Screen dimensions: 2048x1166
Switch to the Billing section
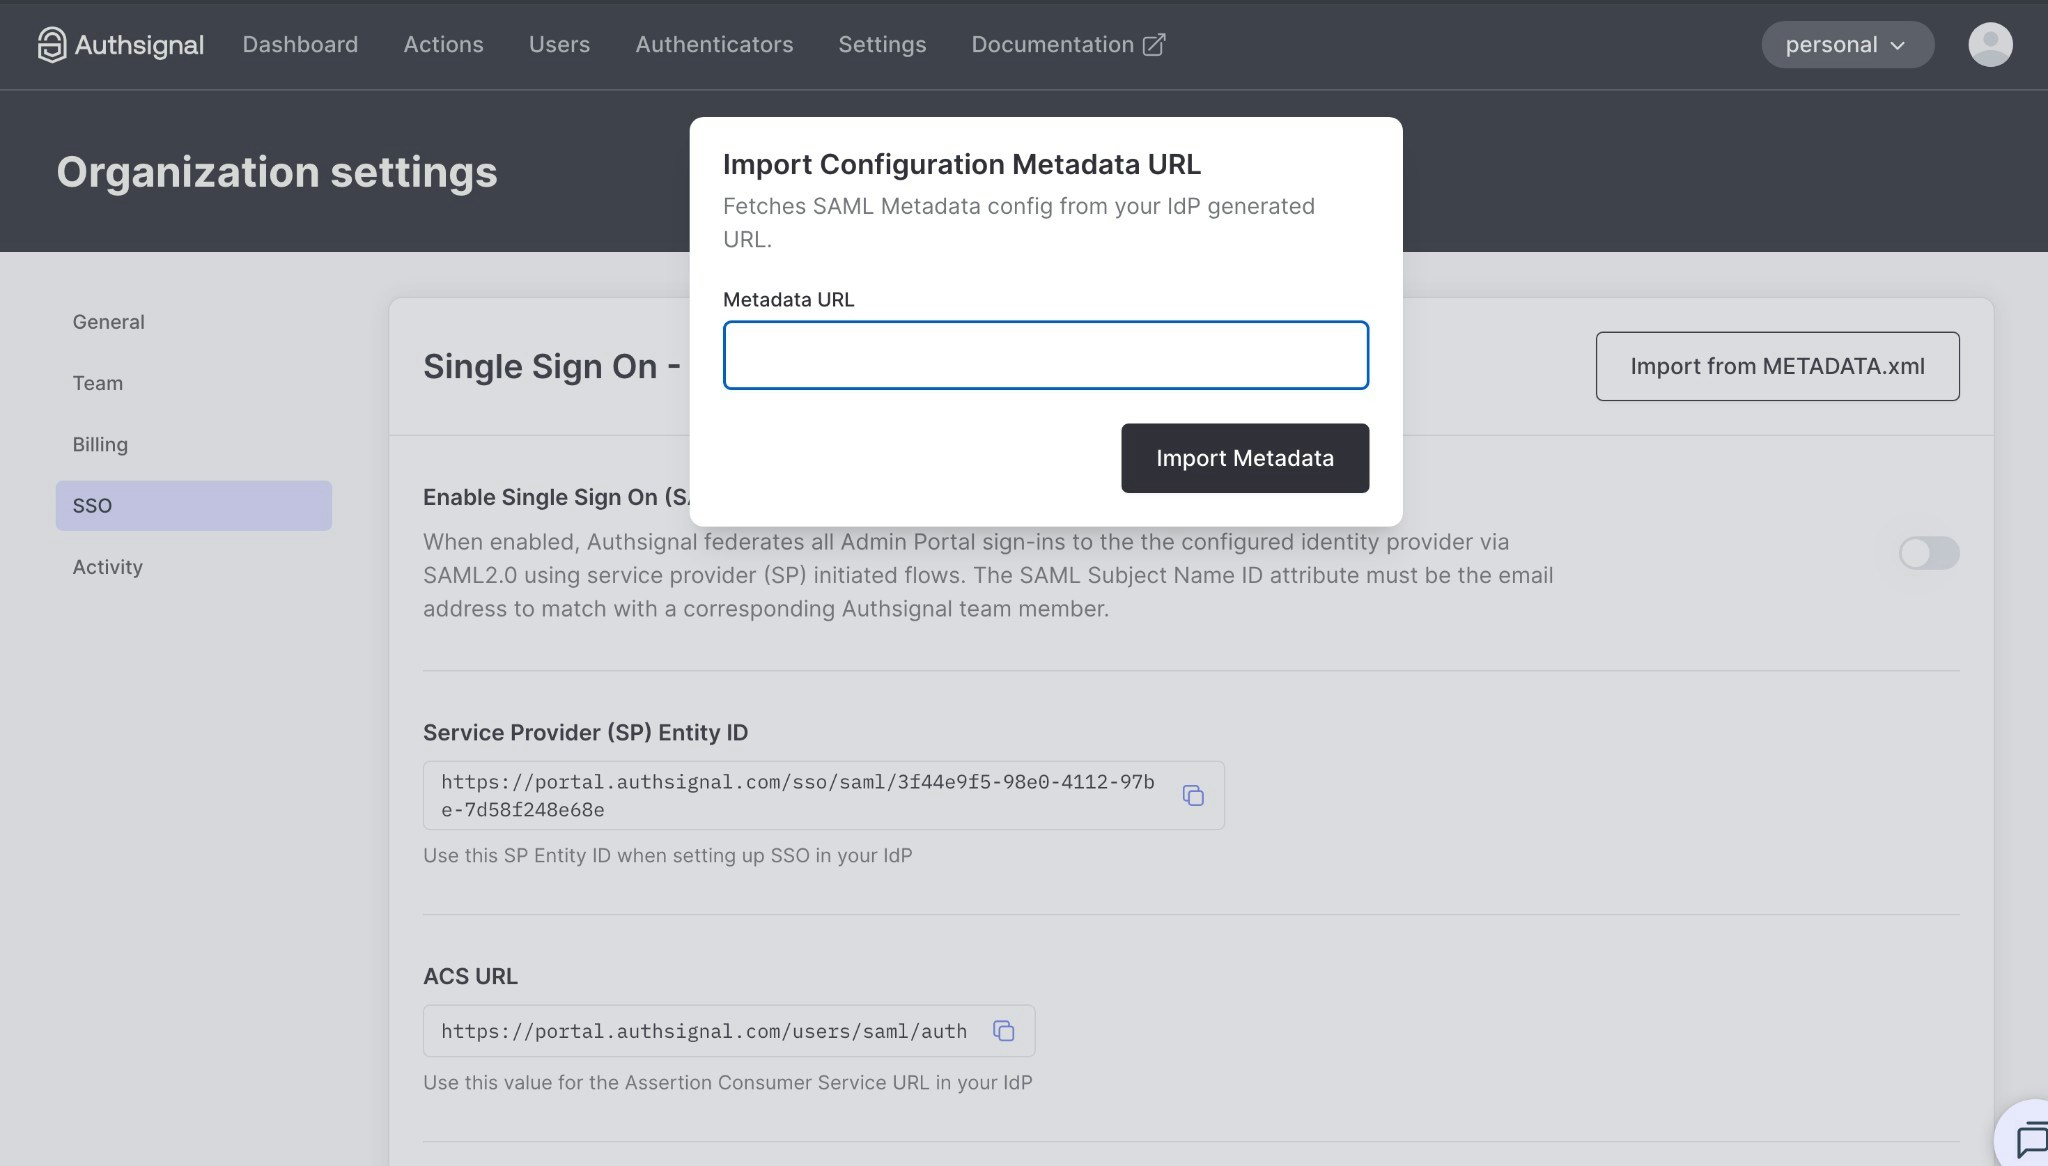point(100,444)
